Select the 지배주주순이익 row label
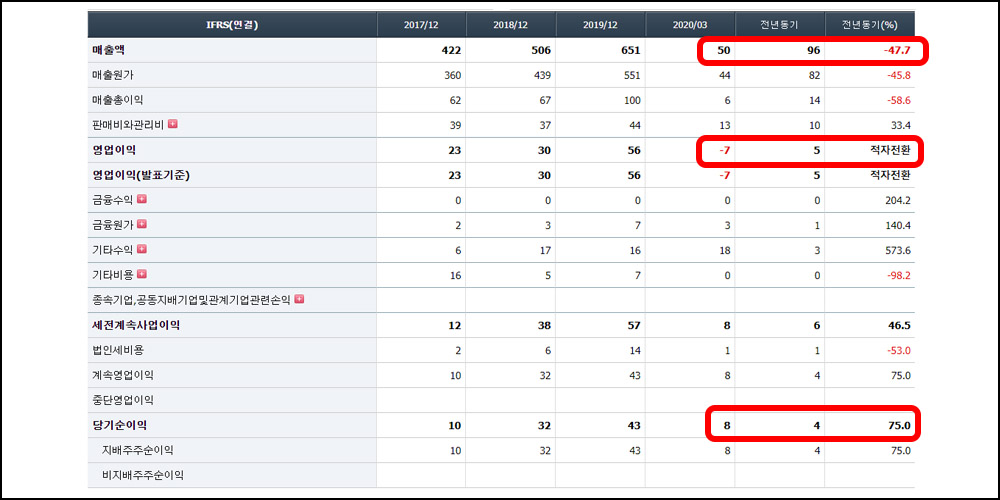Image resolution: width=1000 pixels, height=500 pixels. [x=138, y=450]
